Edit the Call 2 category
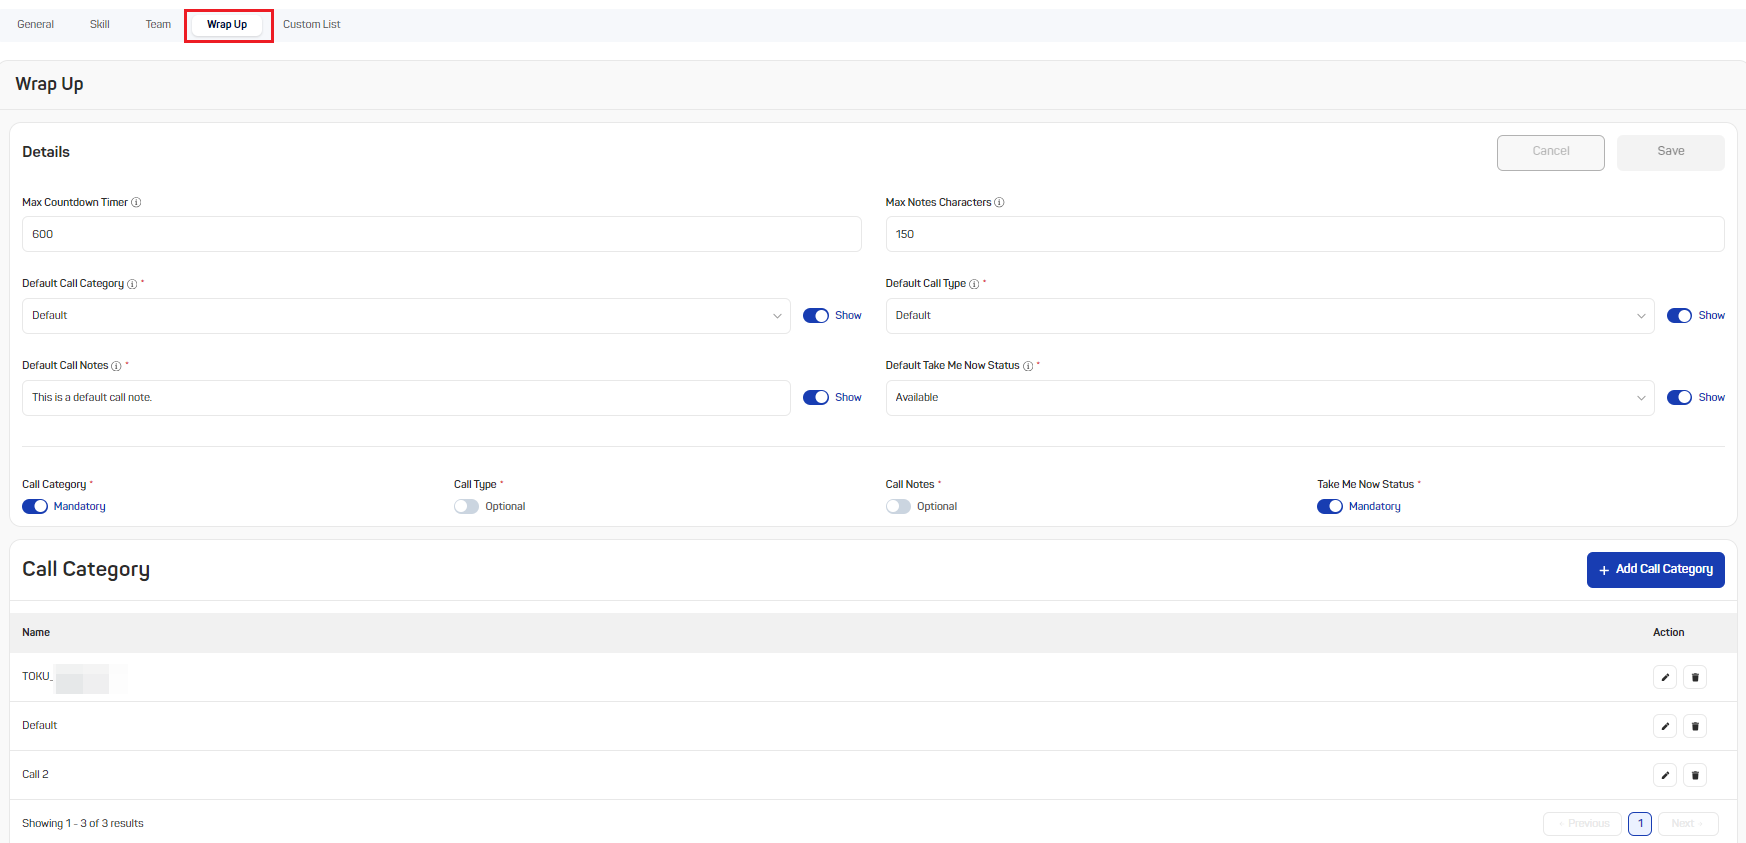The width and height of the screenshot is (1746, 843). (1665, 775)
